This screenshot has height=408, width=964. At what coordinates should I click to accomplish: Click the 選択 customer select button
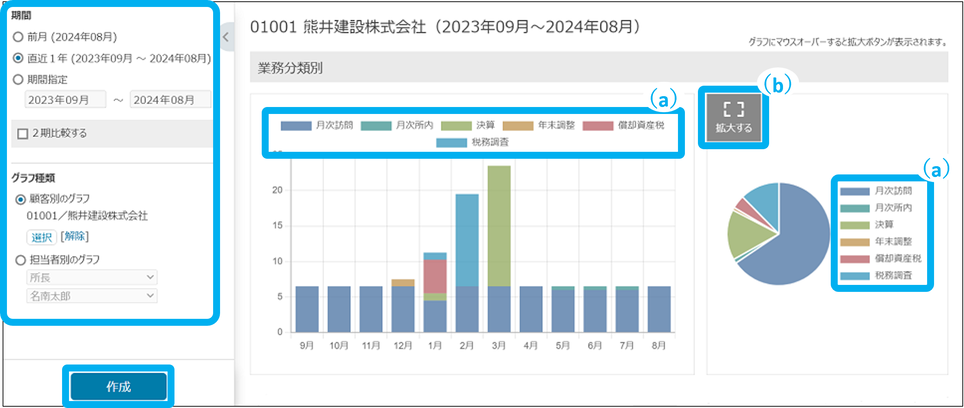point(41,236)
